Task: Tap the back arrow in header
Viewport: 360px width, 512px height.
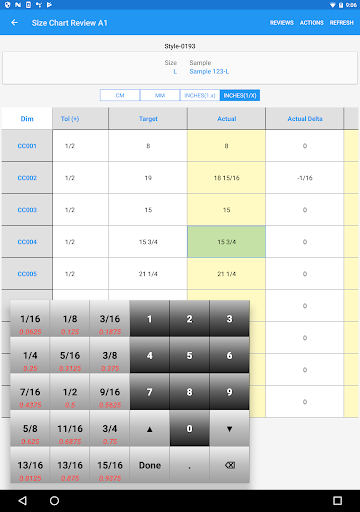Action: pyautogui.click(x=15, y=23)
